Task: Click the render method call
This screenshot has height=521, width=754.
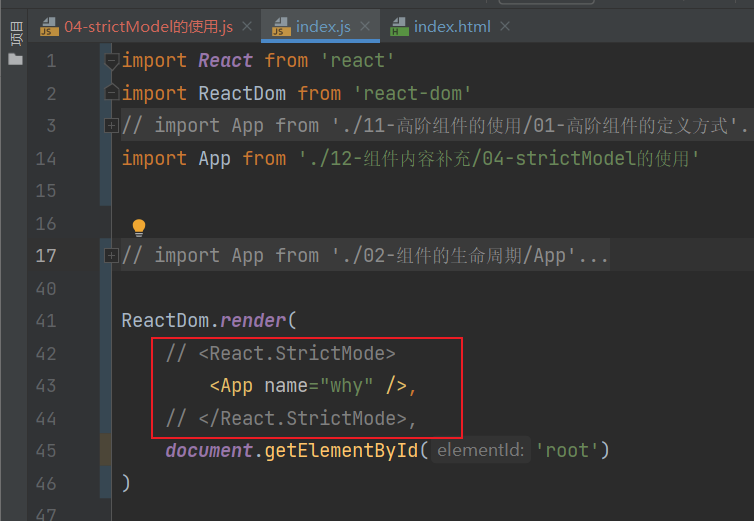Action: click(253, 320)
